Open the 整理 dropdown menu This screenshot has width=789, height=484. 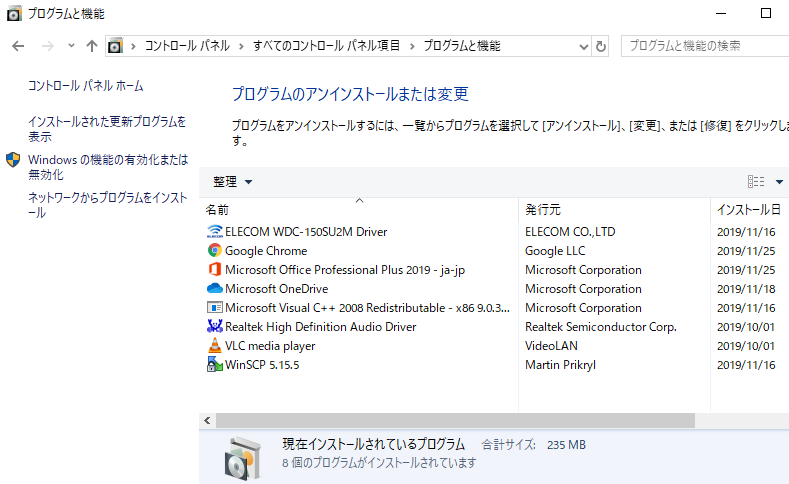tap(232, 182)
